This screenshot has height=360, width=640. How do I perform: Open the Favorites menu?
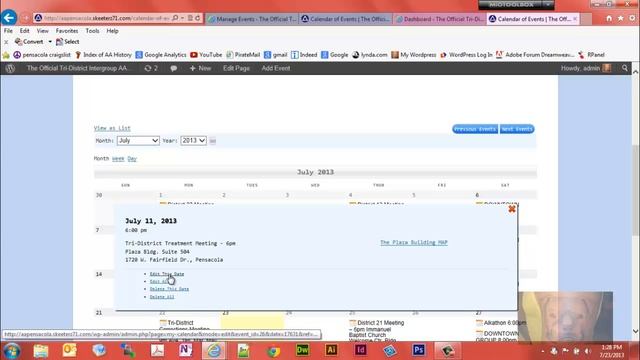[x=67, y=31]
